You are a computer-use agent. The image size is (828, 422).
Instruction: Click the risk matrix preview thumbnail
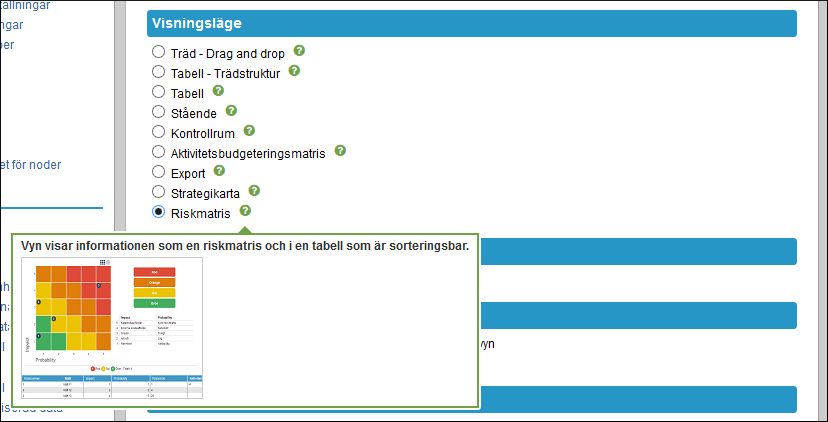click(112, 328)
